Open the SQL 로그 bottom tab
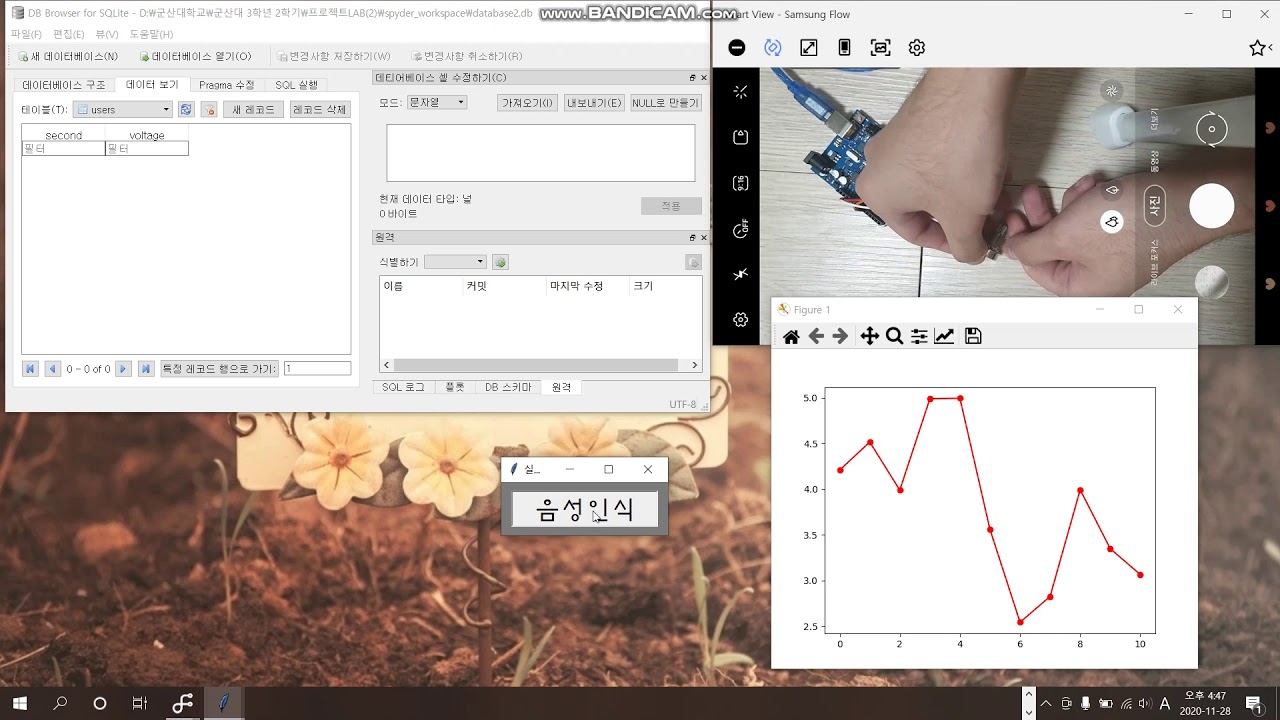This screenshot has width=1280, height=720. pos(403,387)
